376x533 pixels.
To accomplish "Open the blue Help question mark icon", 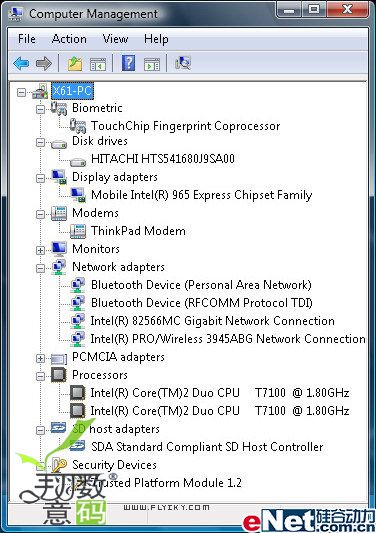I will point(128,63).
